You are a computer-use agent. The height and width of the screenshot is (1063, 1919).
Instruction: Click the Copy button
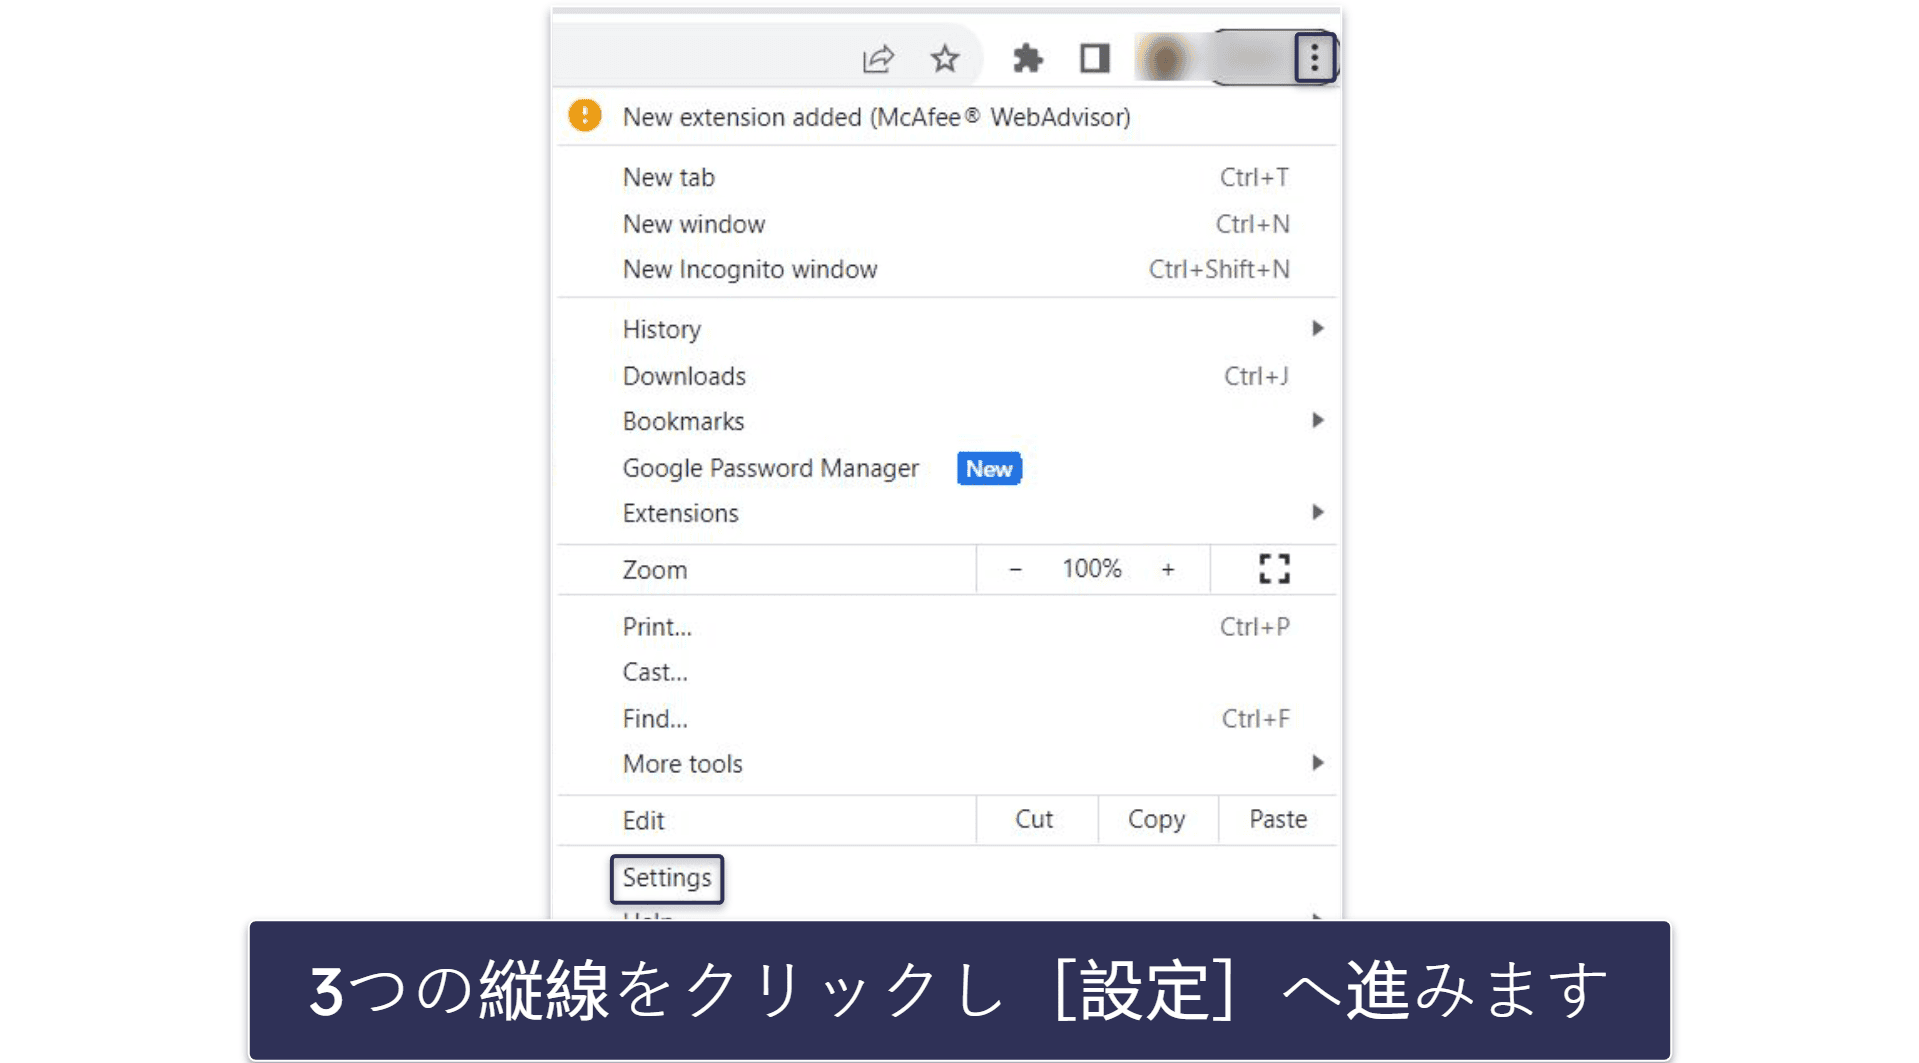pos(1157,820)
